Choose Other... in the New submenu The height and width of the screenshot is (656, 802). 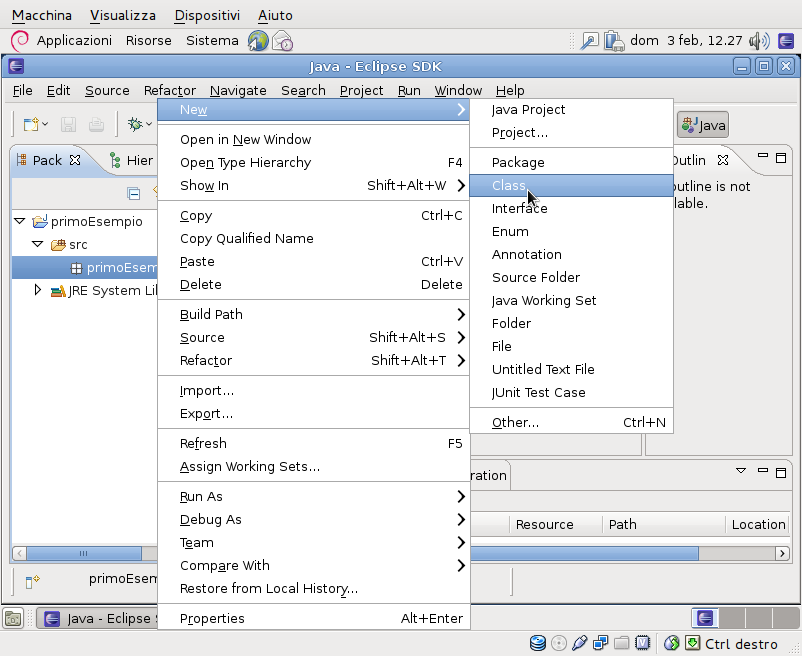(571, 422)
